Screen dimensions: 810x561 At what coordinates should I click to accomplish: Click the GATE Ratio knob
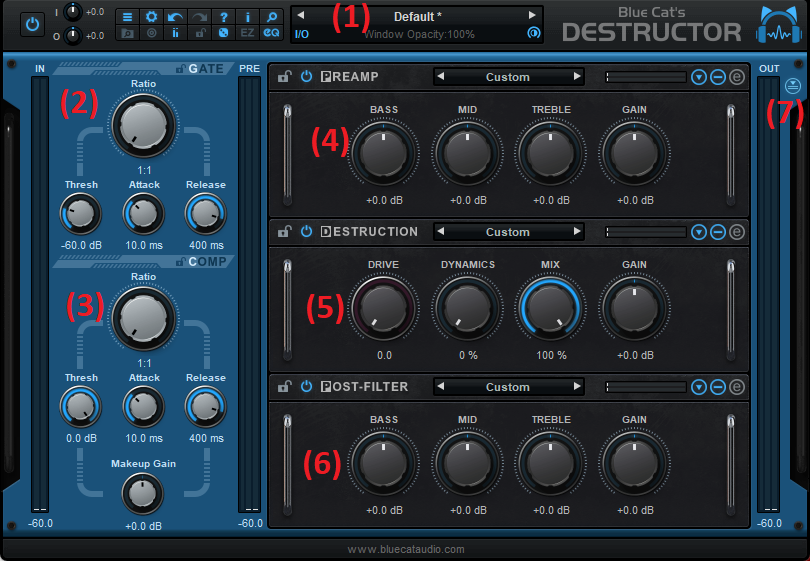(x=144, y=126)
